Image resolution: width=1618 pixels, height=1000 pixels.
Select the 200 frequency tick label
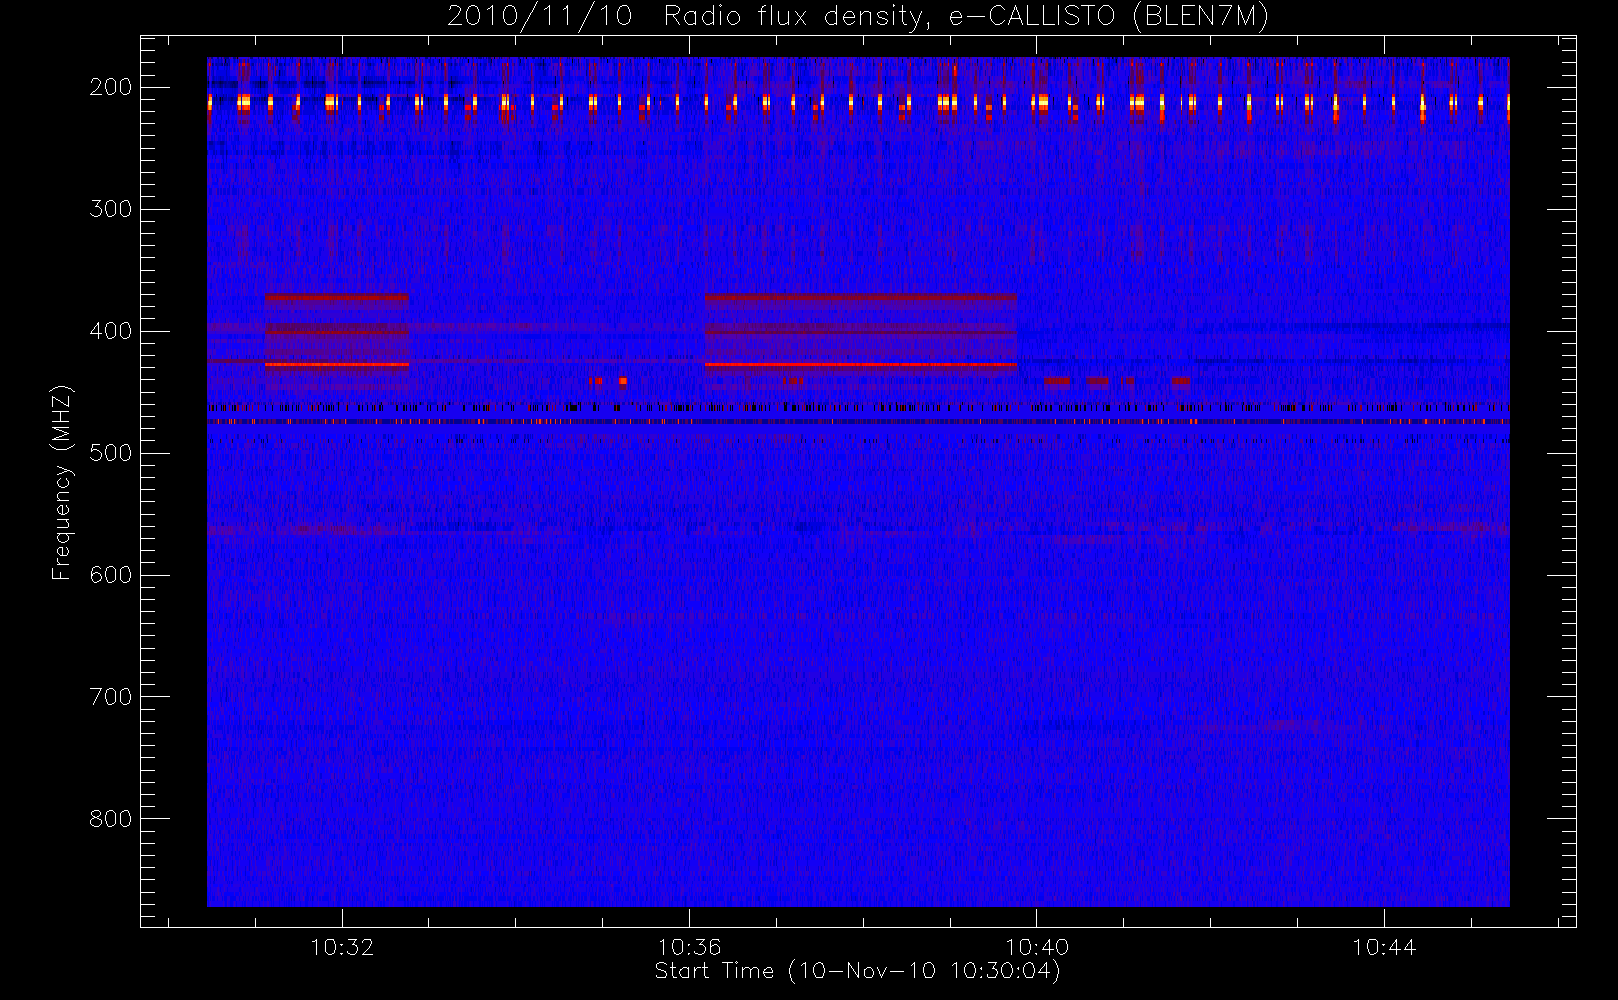pyautogui.click(x=111, y=87)
